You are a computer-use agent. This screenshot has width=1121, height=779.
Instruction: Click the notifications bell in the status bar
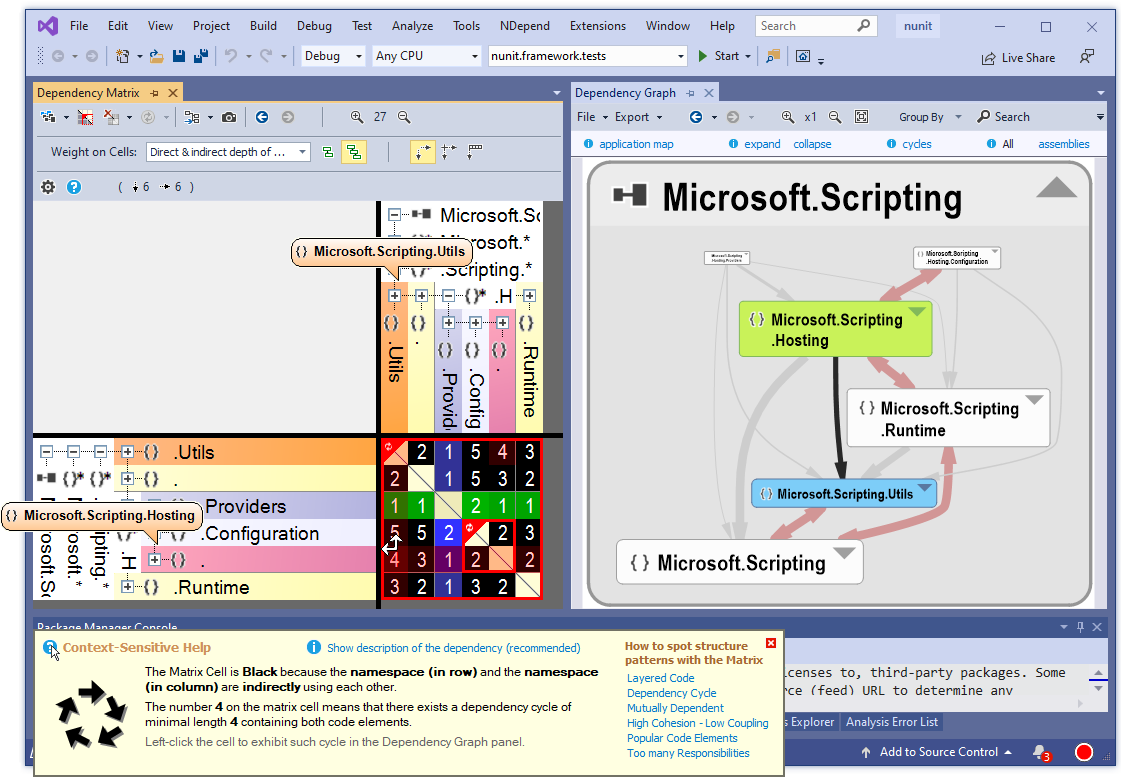(1041, 752)
